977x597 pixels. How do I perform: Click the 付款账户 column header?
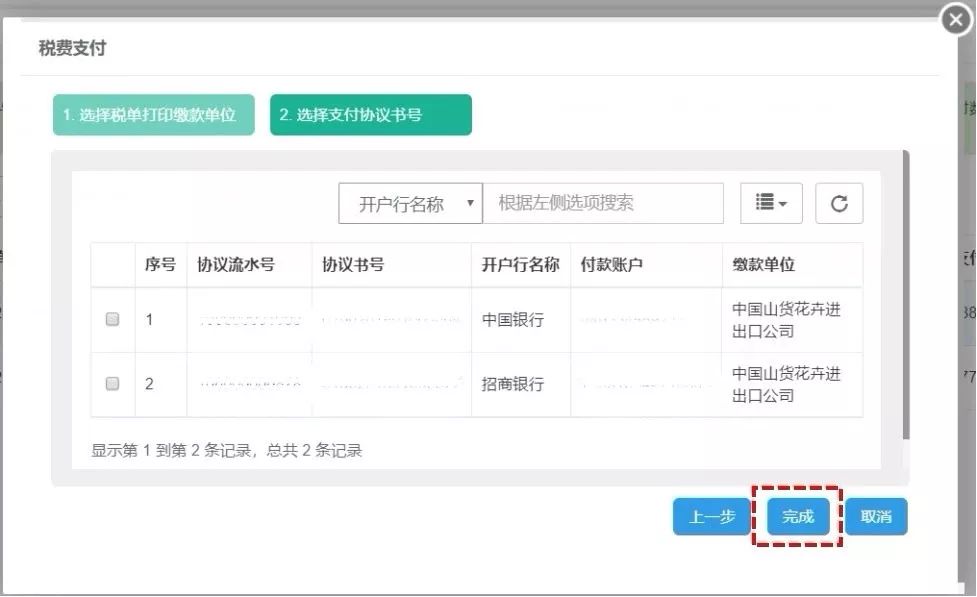(x=646, y=264)
